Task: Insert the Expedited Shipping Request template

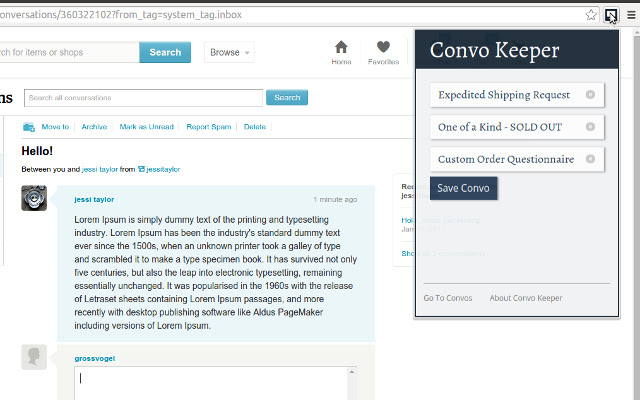Action: [504, 95]
